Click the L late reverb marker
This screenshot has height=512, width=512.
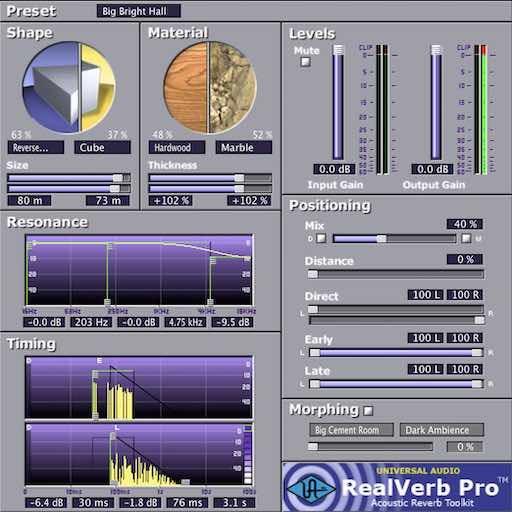(117, 428)
